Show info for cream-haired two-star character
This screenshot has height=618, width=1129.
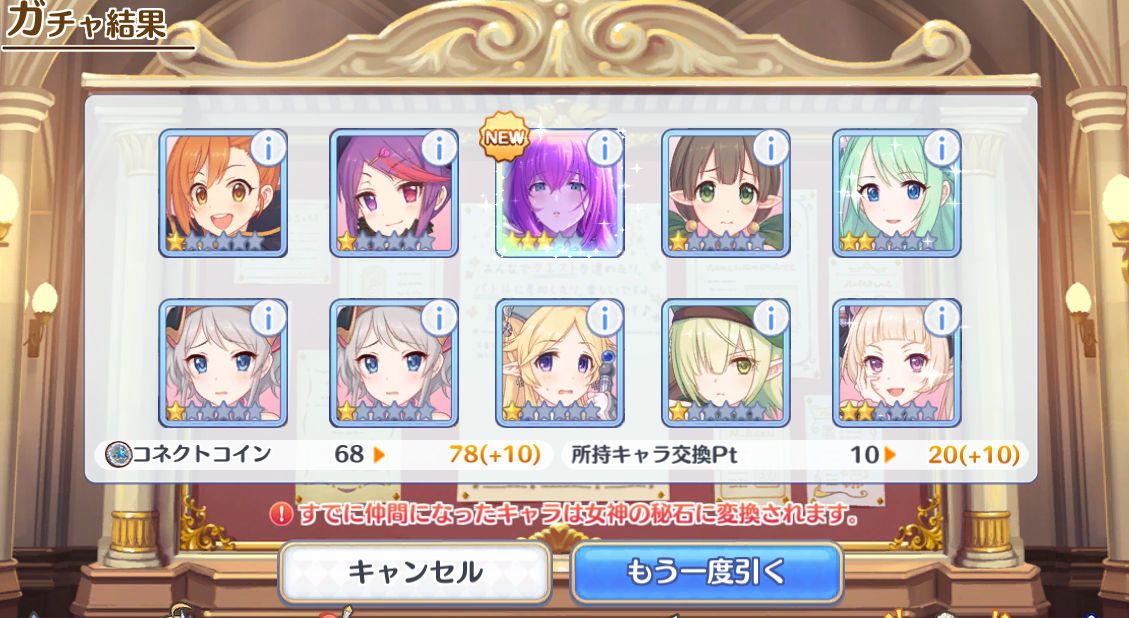942,318
